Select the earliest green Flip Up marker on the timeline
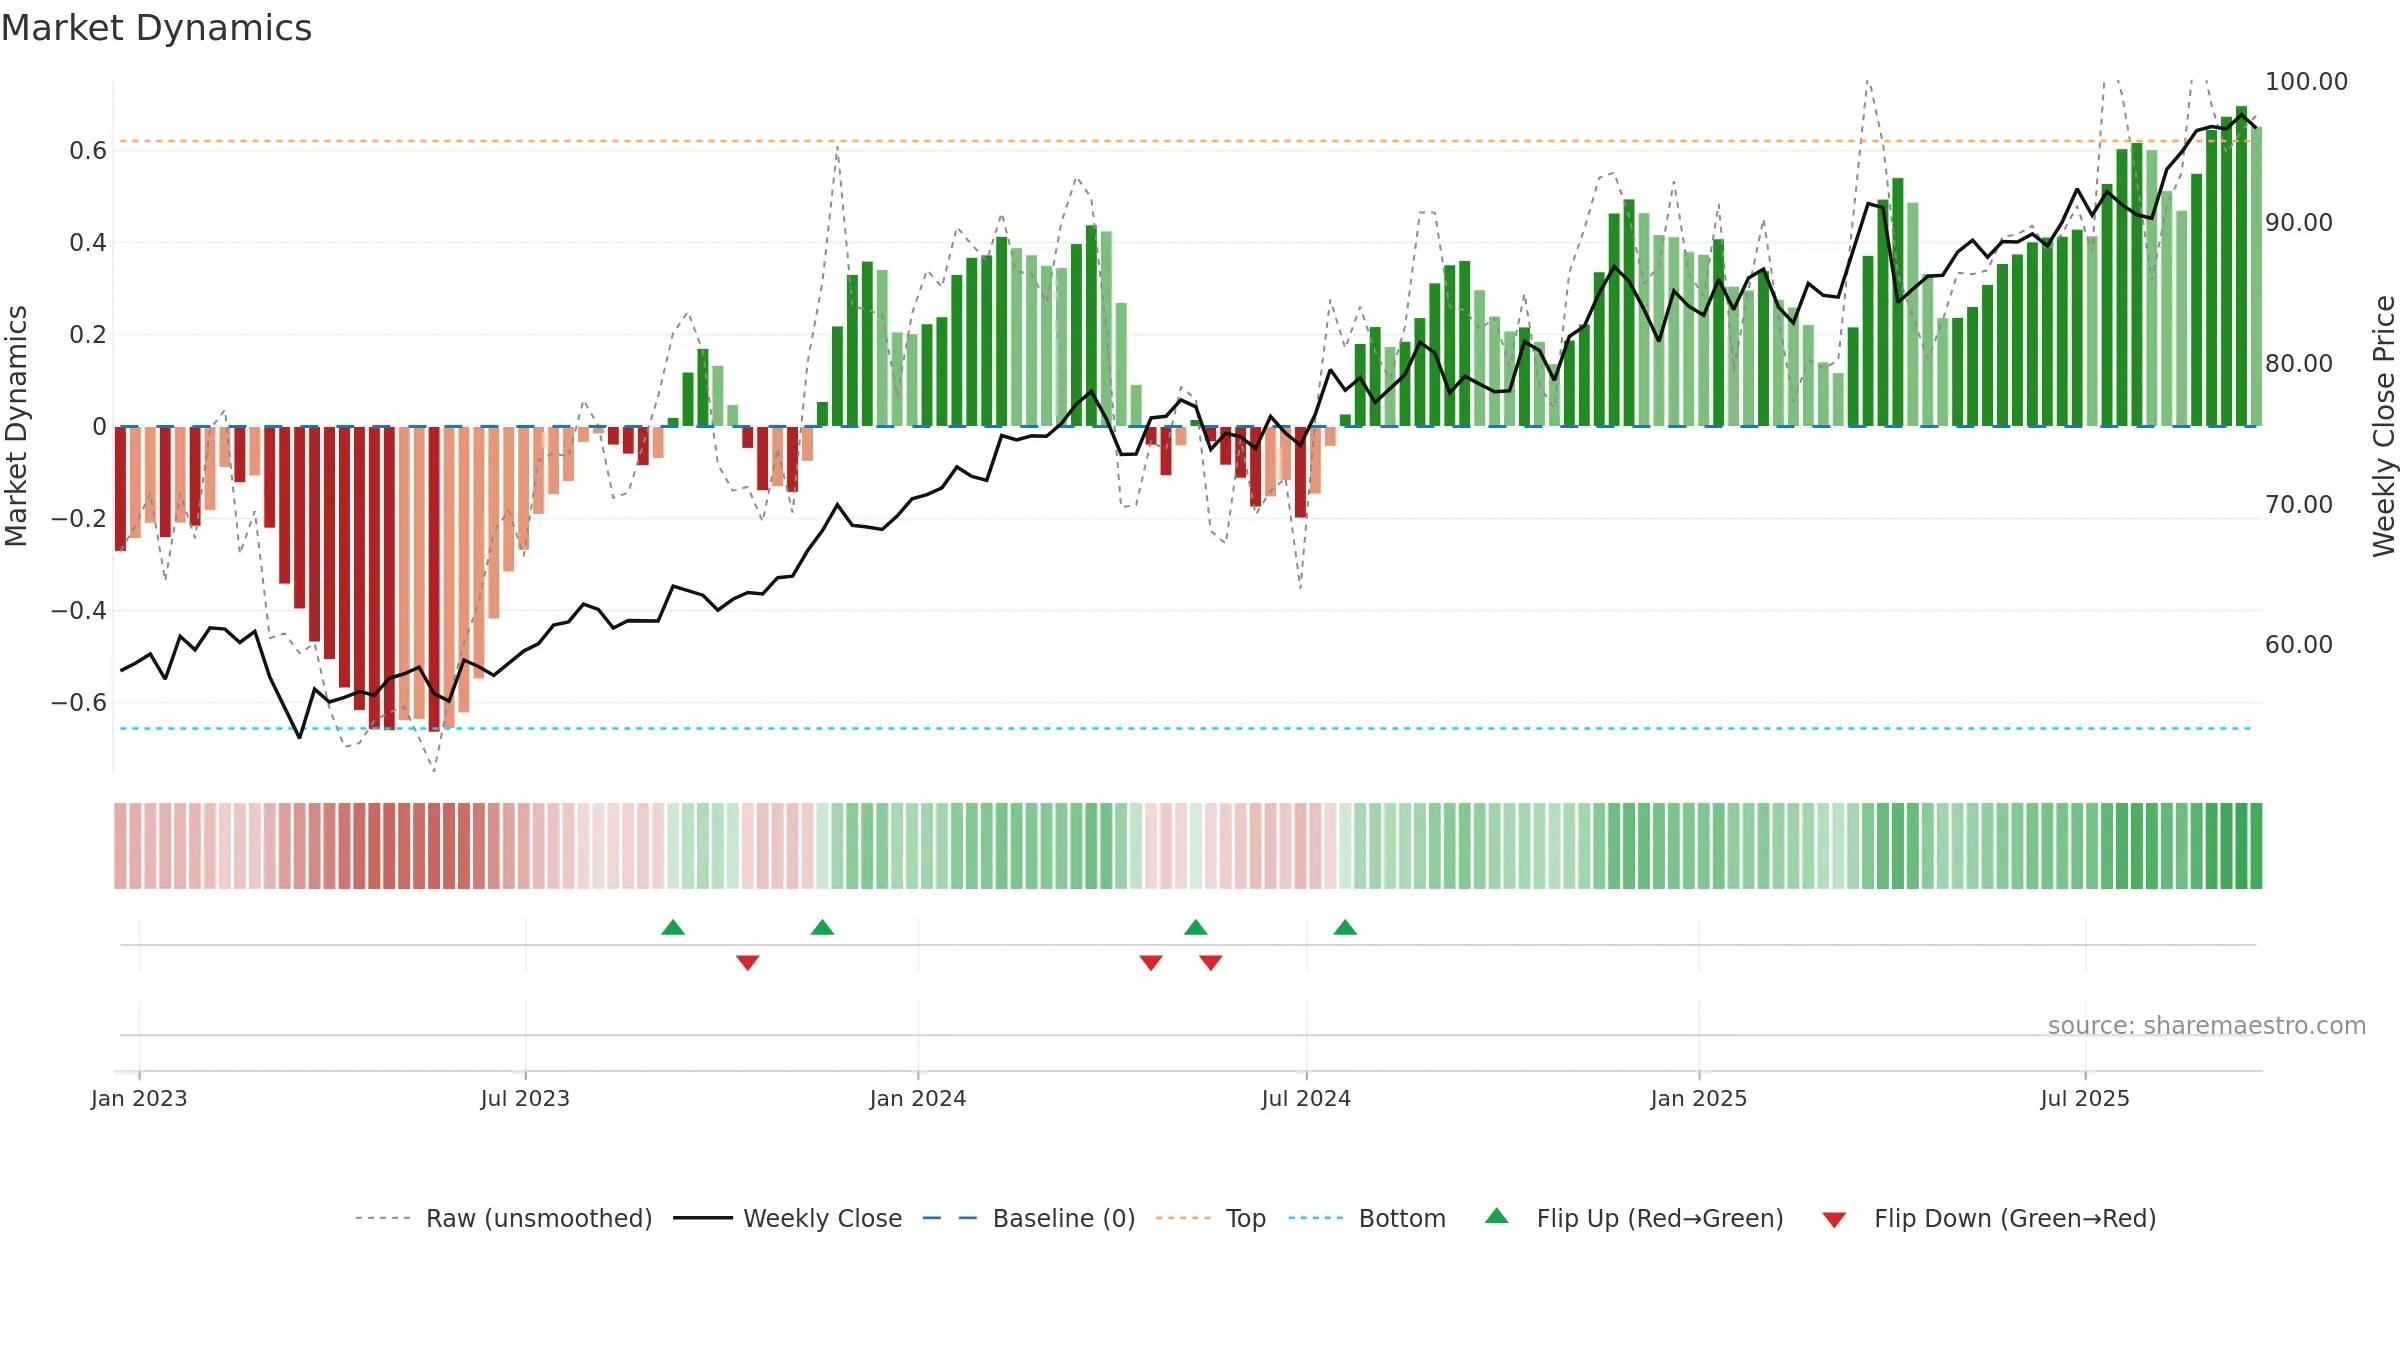Image resolution: width=2400 pixels, height=1350 pixels. coord(673,927)
